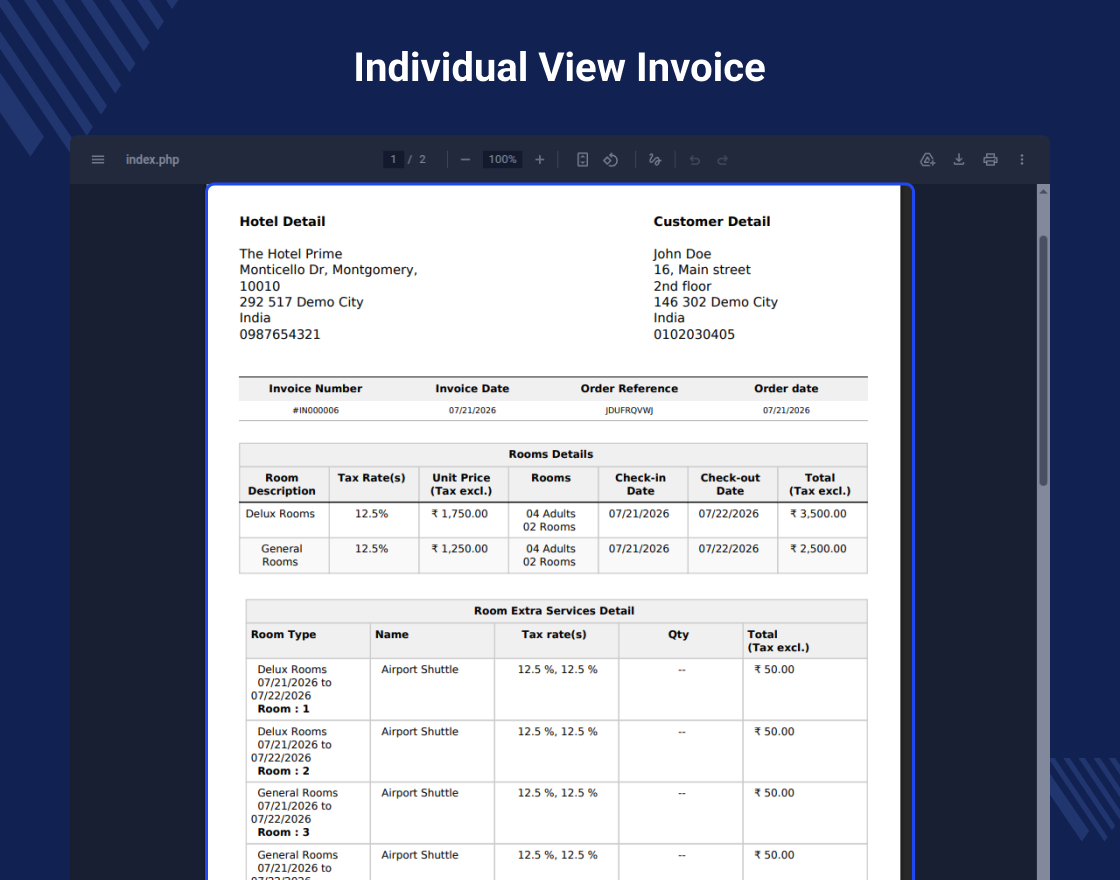1120x880 pixels.
Task: Click the index.php document title
Action: (152, 159)
